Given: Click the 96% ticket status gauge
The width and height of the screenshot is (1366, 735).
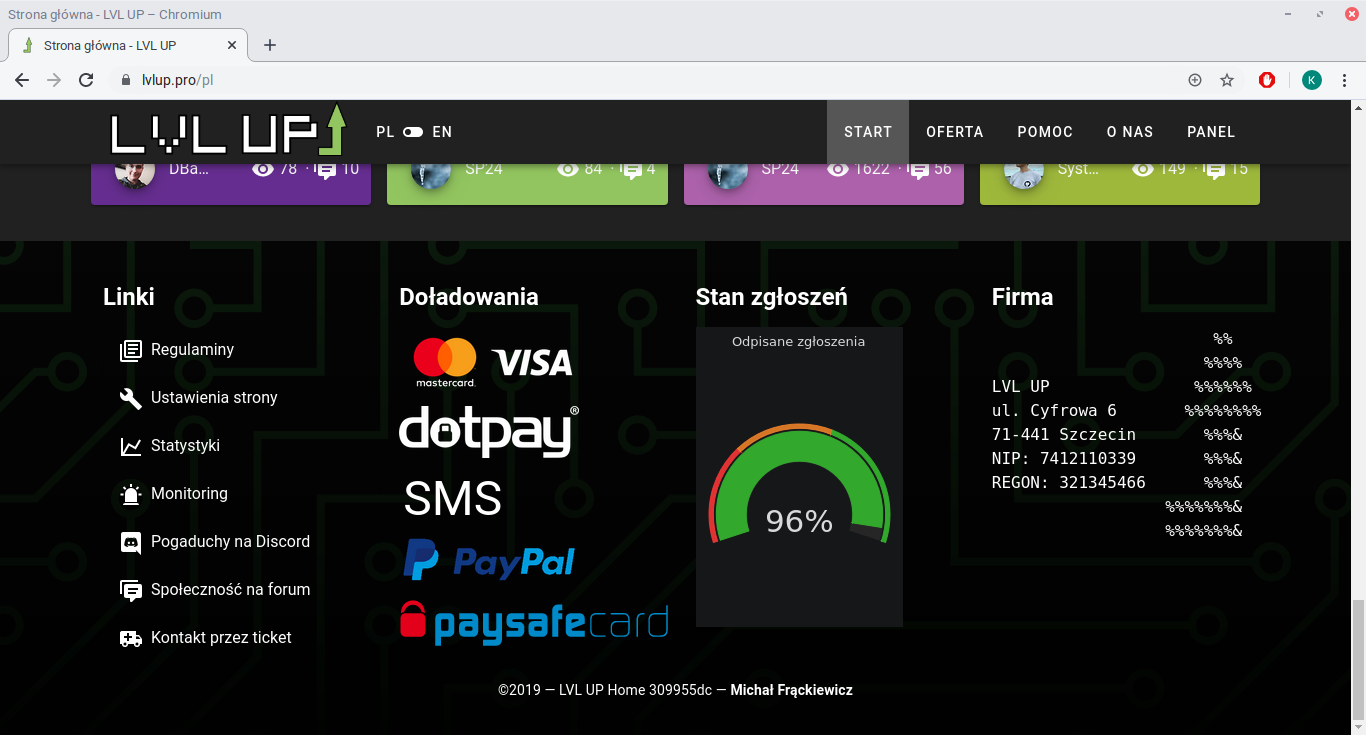Looking at the screenshot, I should click(799, 490).
